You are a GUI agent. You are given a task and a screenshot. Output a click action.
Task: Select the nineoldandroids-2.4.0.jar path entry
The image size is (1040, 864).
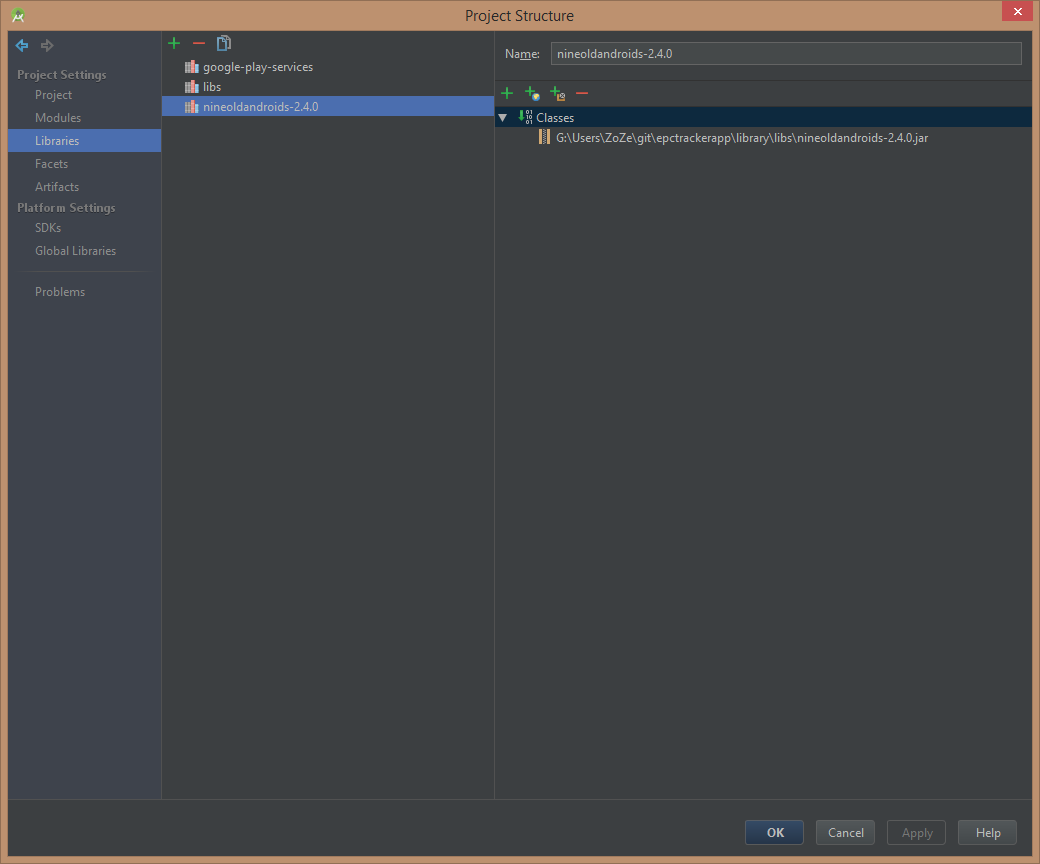pos(741,138)
